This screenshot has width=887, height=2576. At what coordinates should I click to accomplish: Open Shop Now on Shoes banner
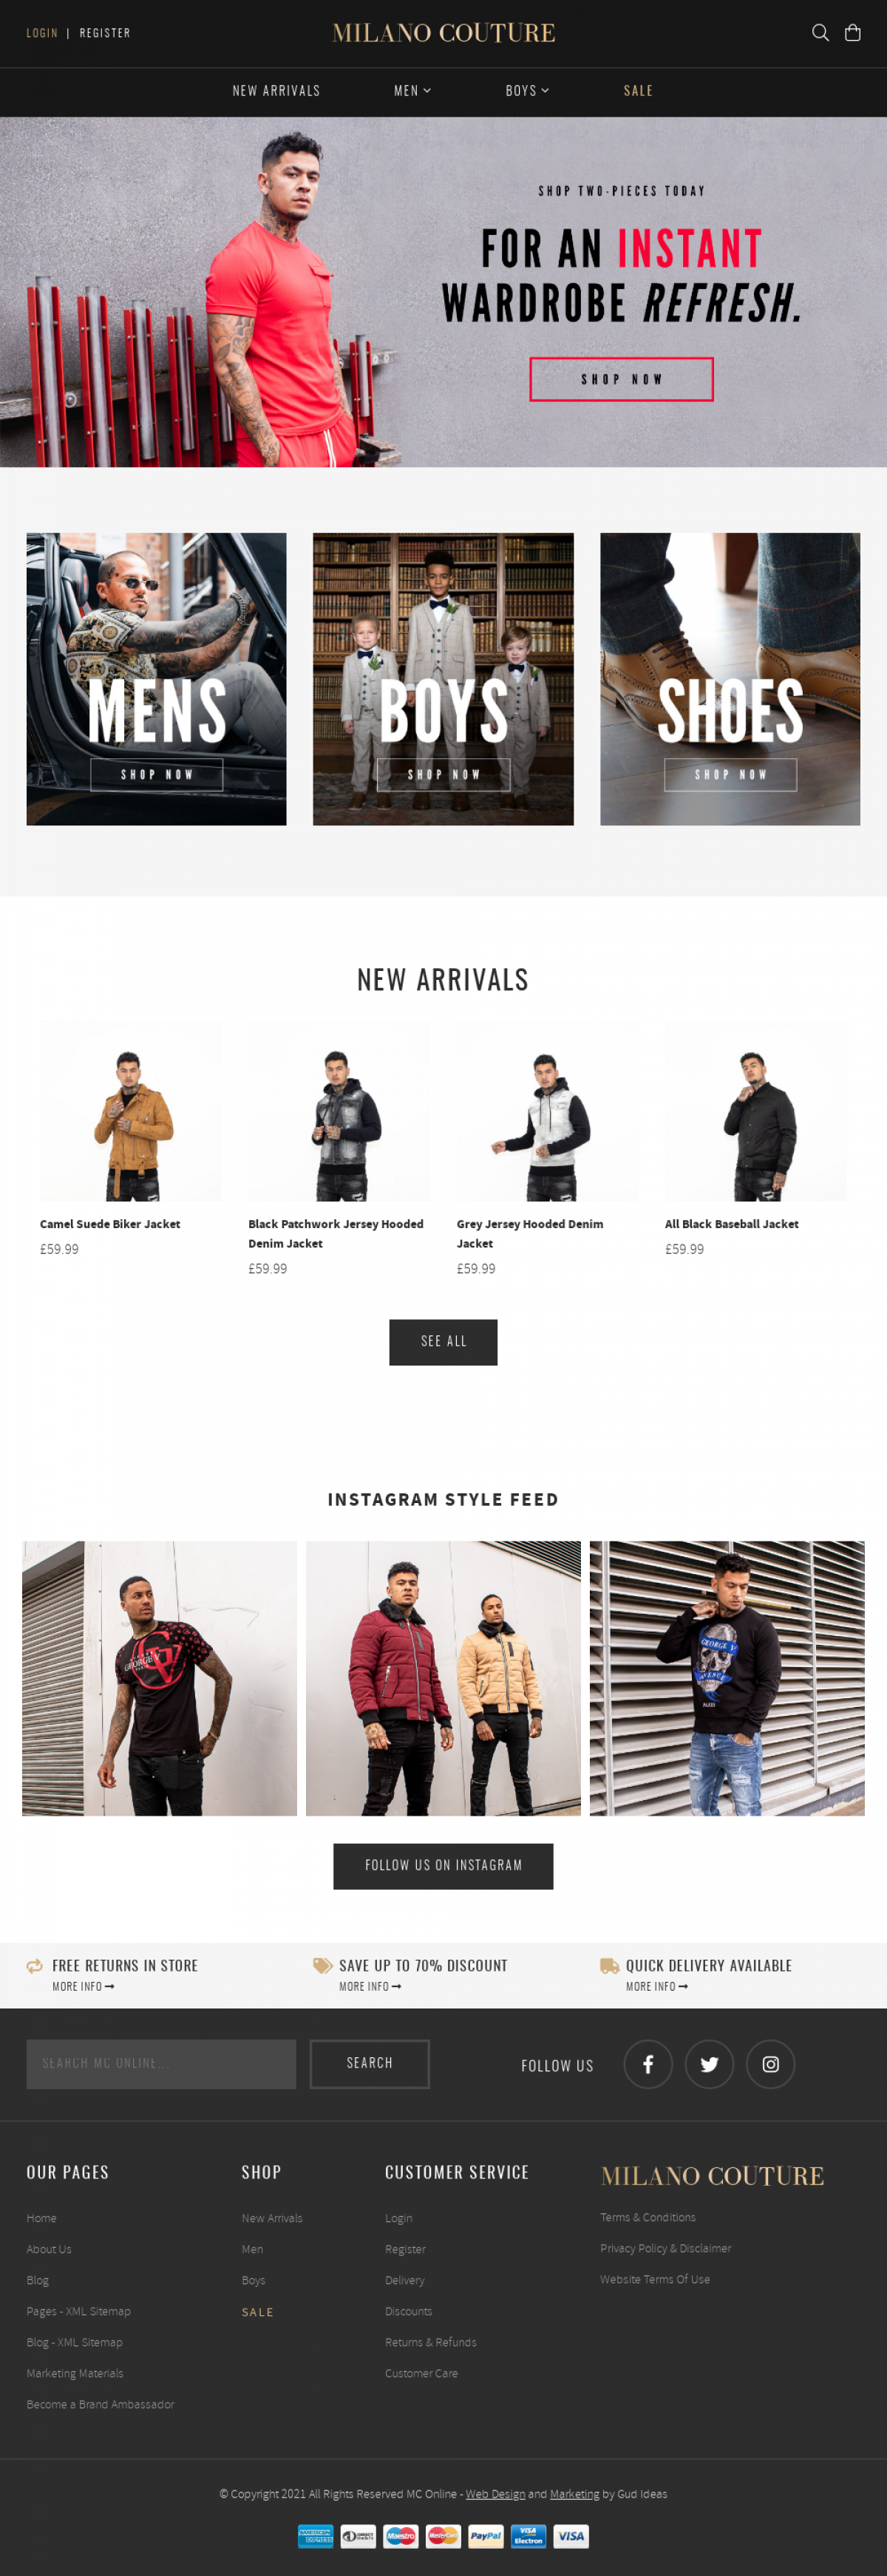[730, 775]
